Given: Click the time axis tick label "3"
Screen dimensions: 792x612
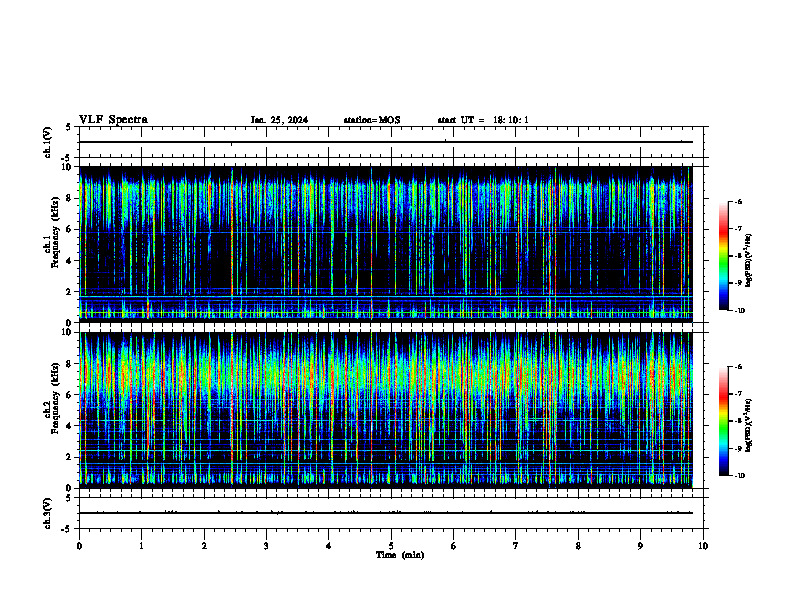Looking at the screenshot, I should pos(266,546).
